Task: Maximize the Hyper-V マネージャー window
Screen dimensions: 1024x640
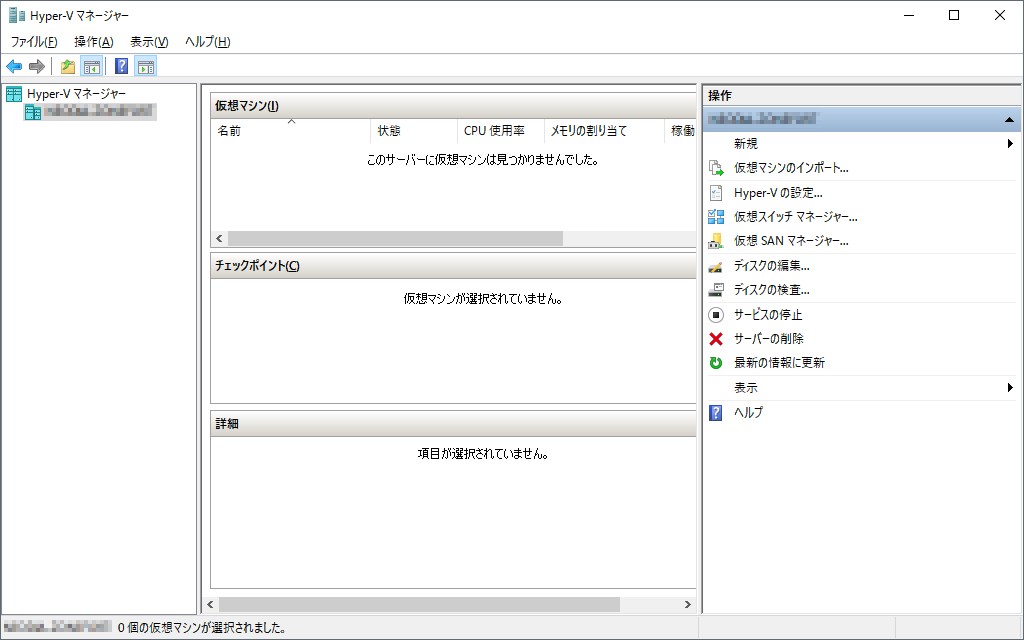Action: (x=954, y=15)
